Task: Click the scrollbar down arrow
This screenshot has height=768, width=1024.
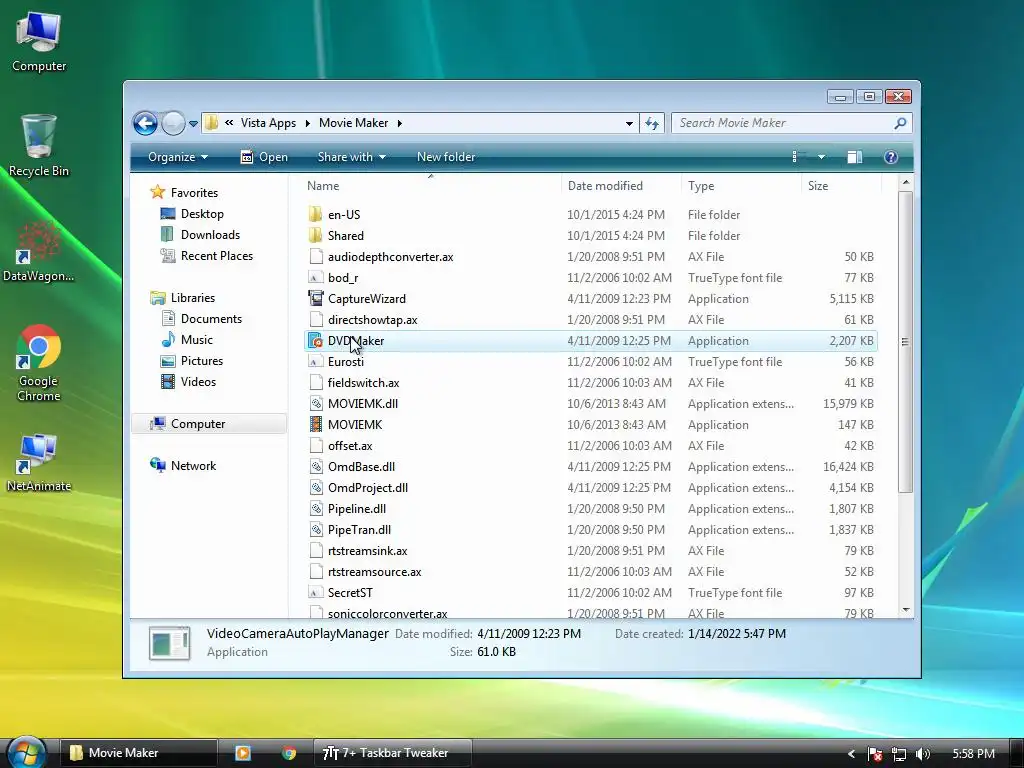Action: coord(906,609)
